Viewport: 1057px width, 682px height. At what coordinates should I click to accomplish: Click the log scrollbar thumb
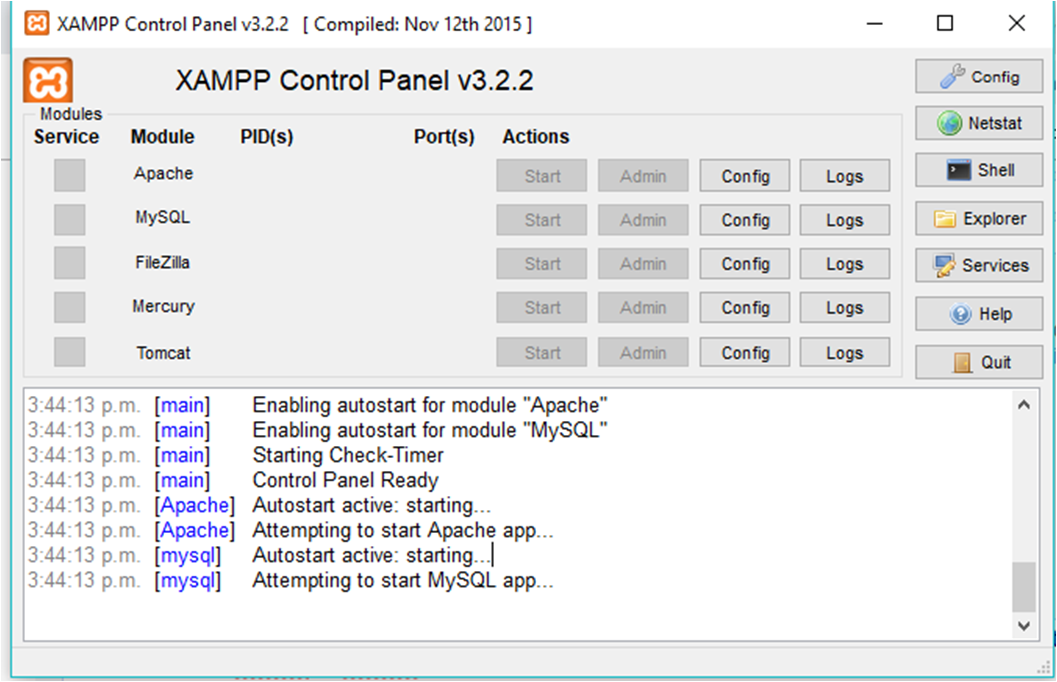(x=1024, y=586)
